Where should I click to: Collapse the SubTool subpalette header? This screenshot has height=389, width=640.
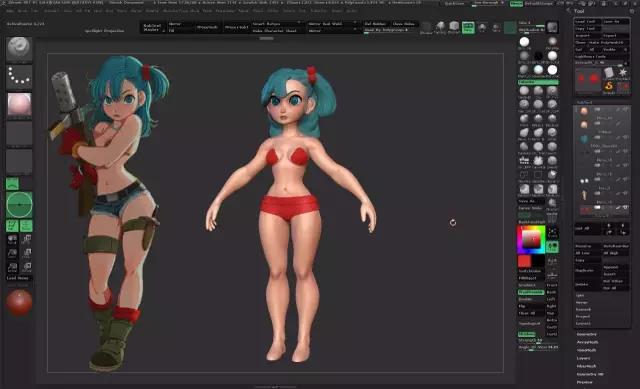coord(584,102)
